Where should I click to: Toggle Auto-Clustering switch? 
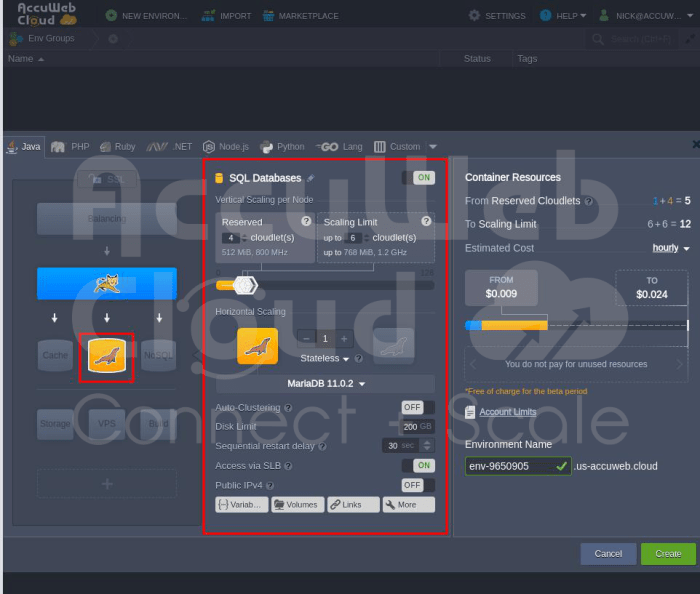tap(418, 407)
